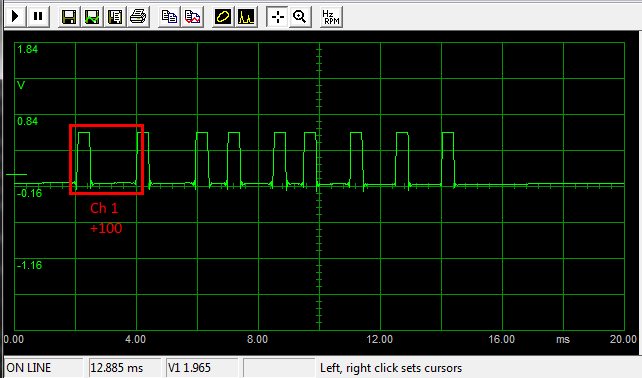The image size is (642, 378).
Task: Click the 20.00 time axis label
Action: pyautogui.click(x=624, y=339)
